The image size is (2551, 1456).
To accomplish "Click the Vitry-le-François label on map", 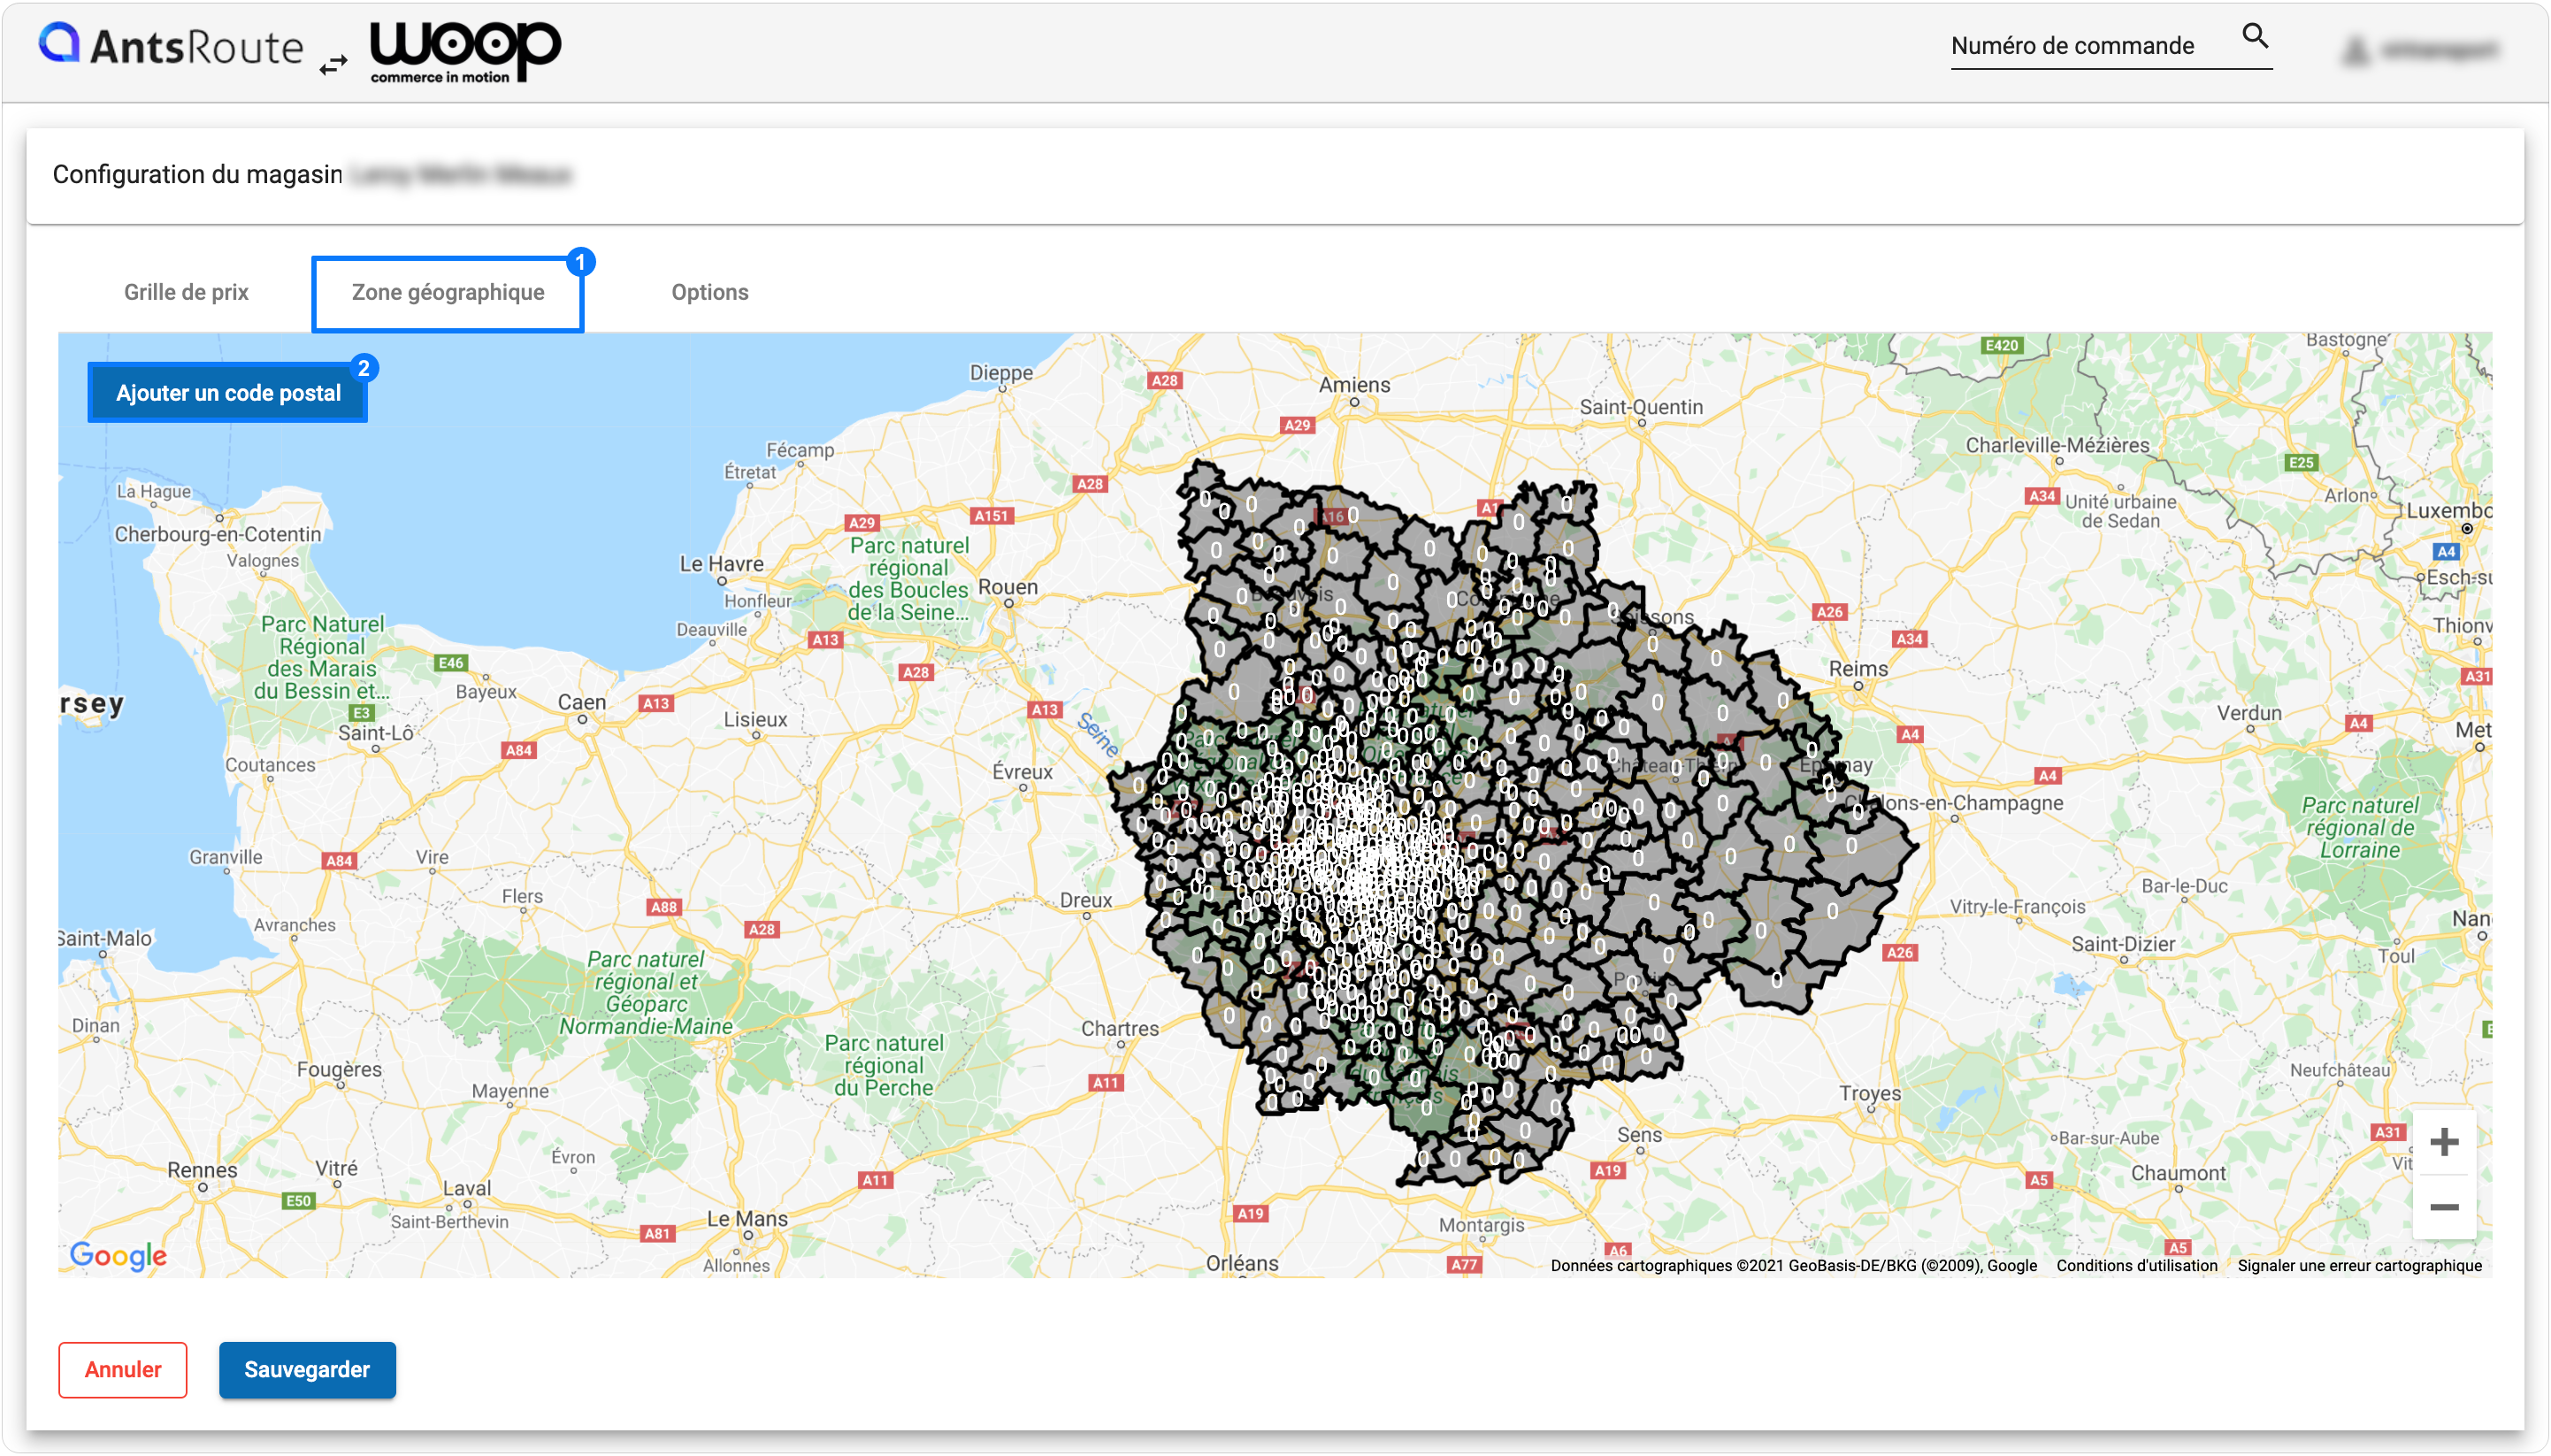I will [x=2018, y=907].
